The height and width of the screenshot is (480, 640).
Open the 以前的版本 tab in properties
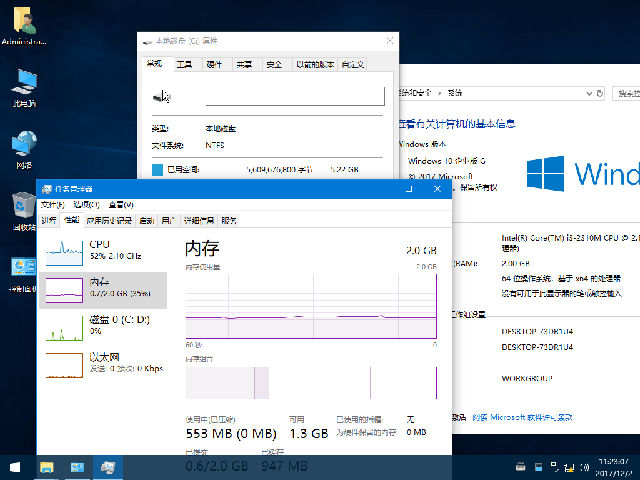point(315,64)
